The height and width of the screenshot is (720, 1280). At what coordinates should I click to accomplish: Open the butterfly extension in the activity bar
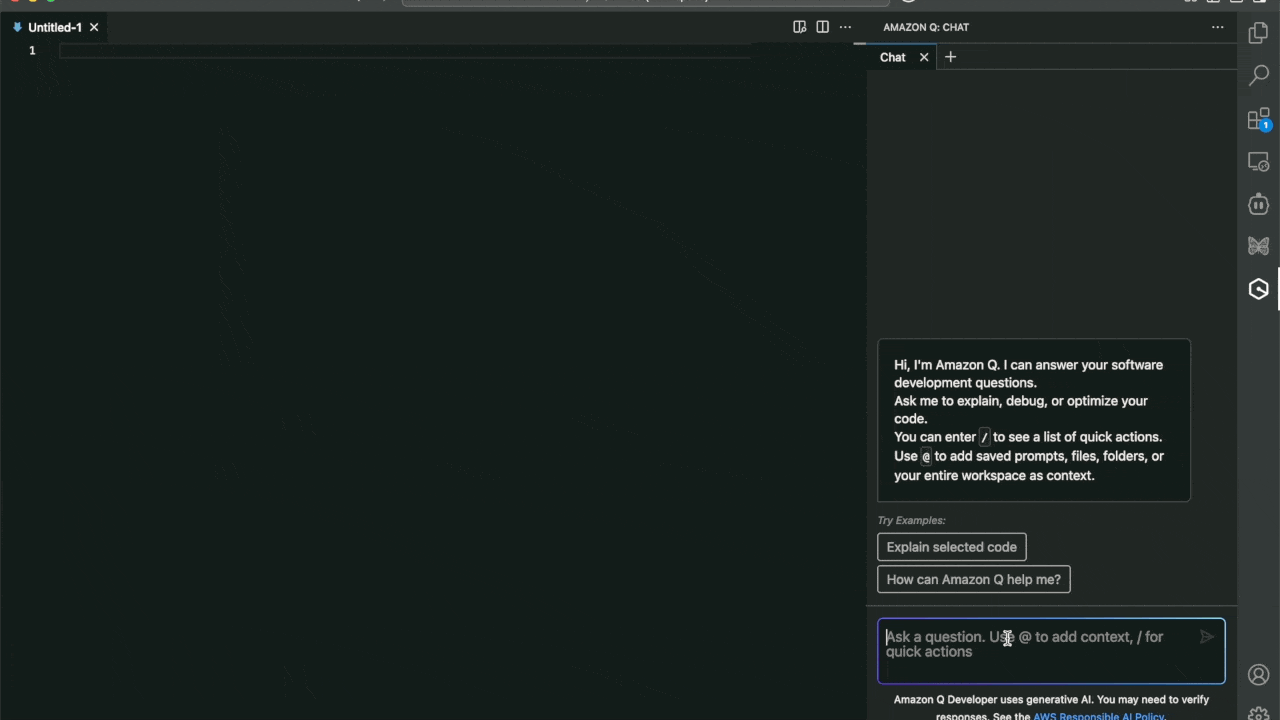click(x=1258, y=246)
